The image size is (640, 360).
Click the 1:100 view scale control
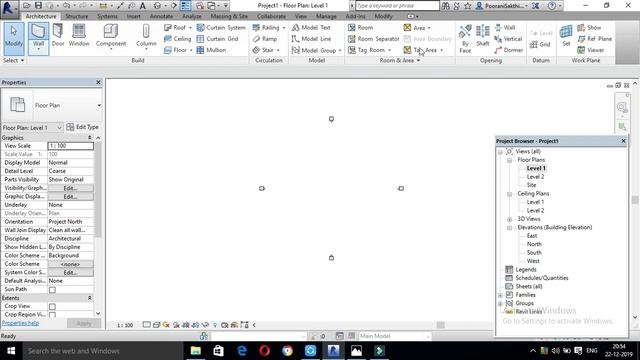(x=125, y=325)
